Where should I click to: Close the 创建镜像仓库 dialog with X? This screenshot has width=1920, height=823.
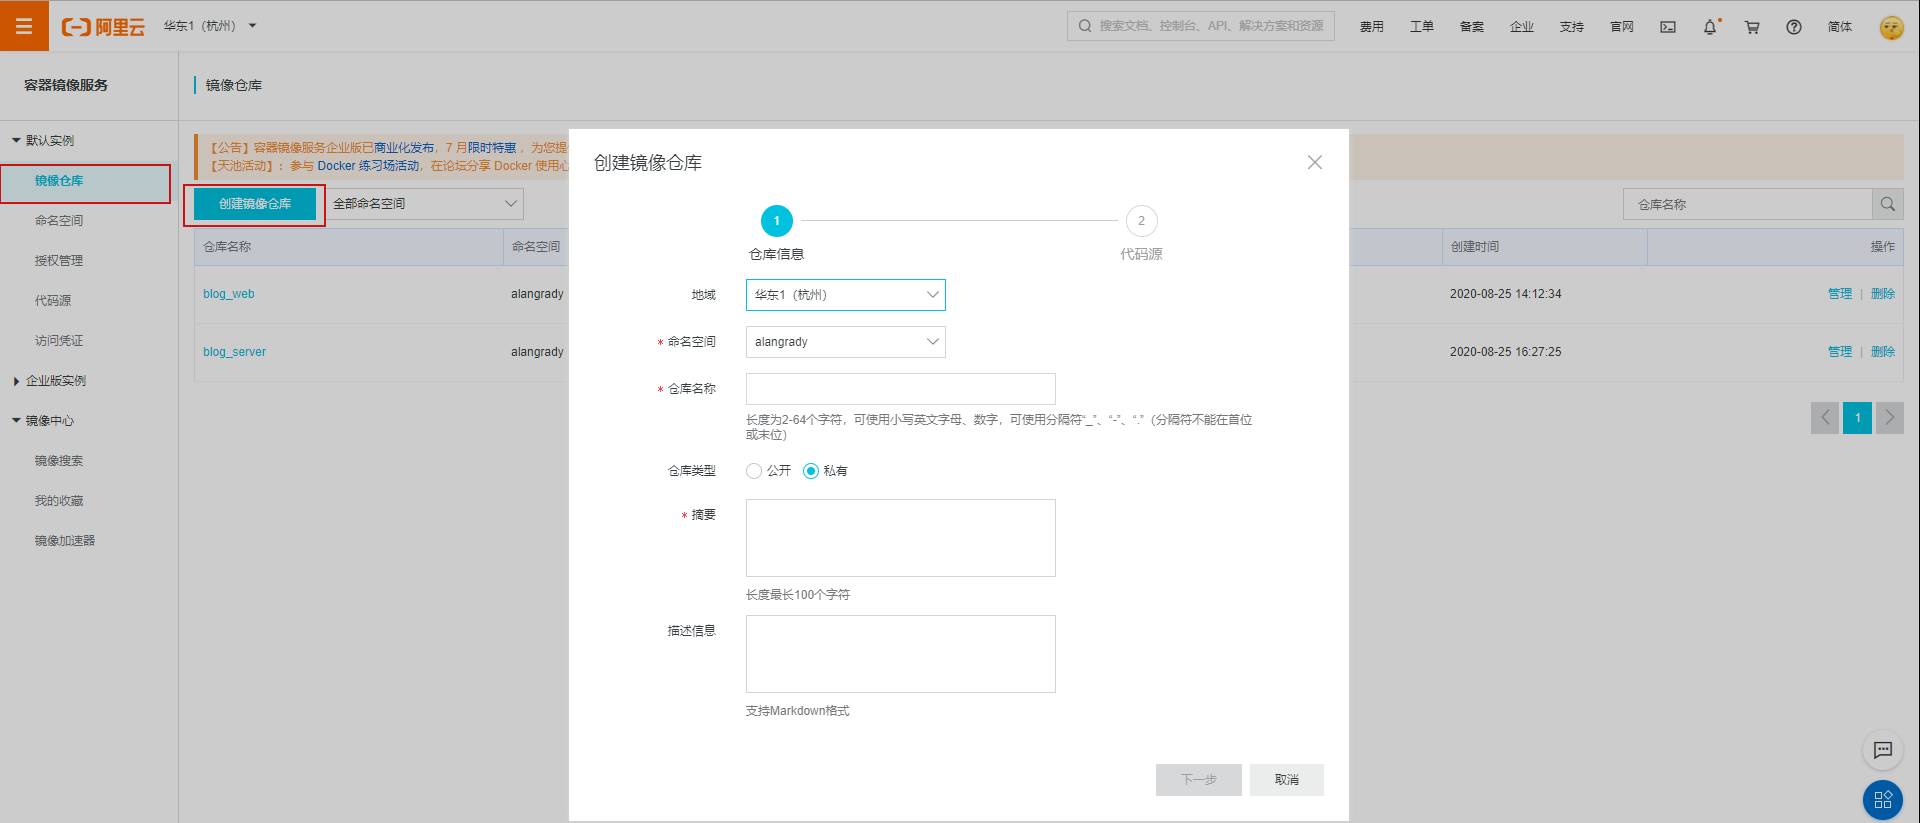coord(1314,162)
